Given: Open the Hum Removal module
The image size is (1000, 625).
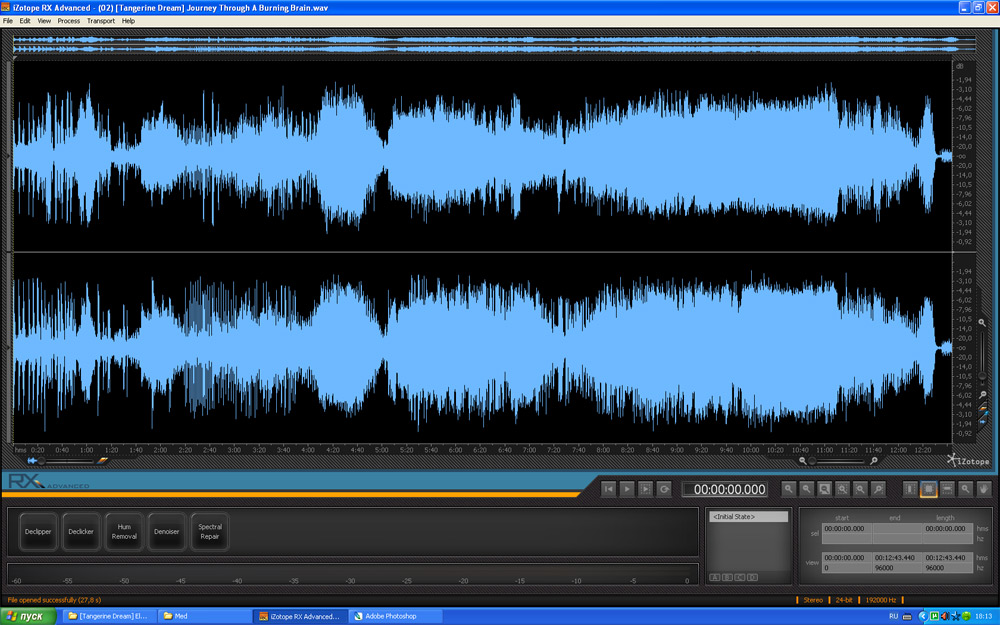Looking at the screenshot, I should click(x=124, y=532).
